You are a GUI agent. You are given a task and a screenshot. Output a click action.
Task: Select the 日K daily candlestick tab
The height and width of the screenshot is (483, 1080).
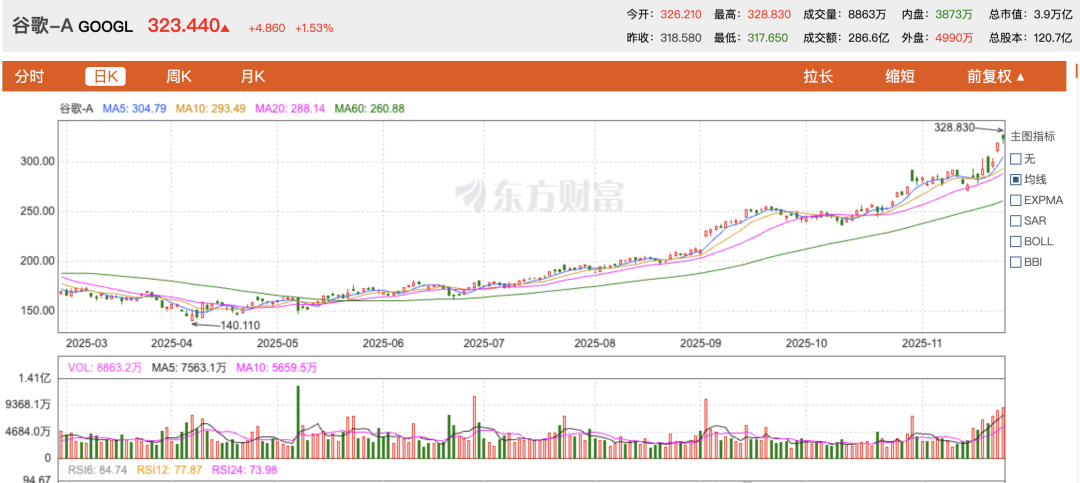[105, 76]
